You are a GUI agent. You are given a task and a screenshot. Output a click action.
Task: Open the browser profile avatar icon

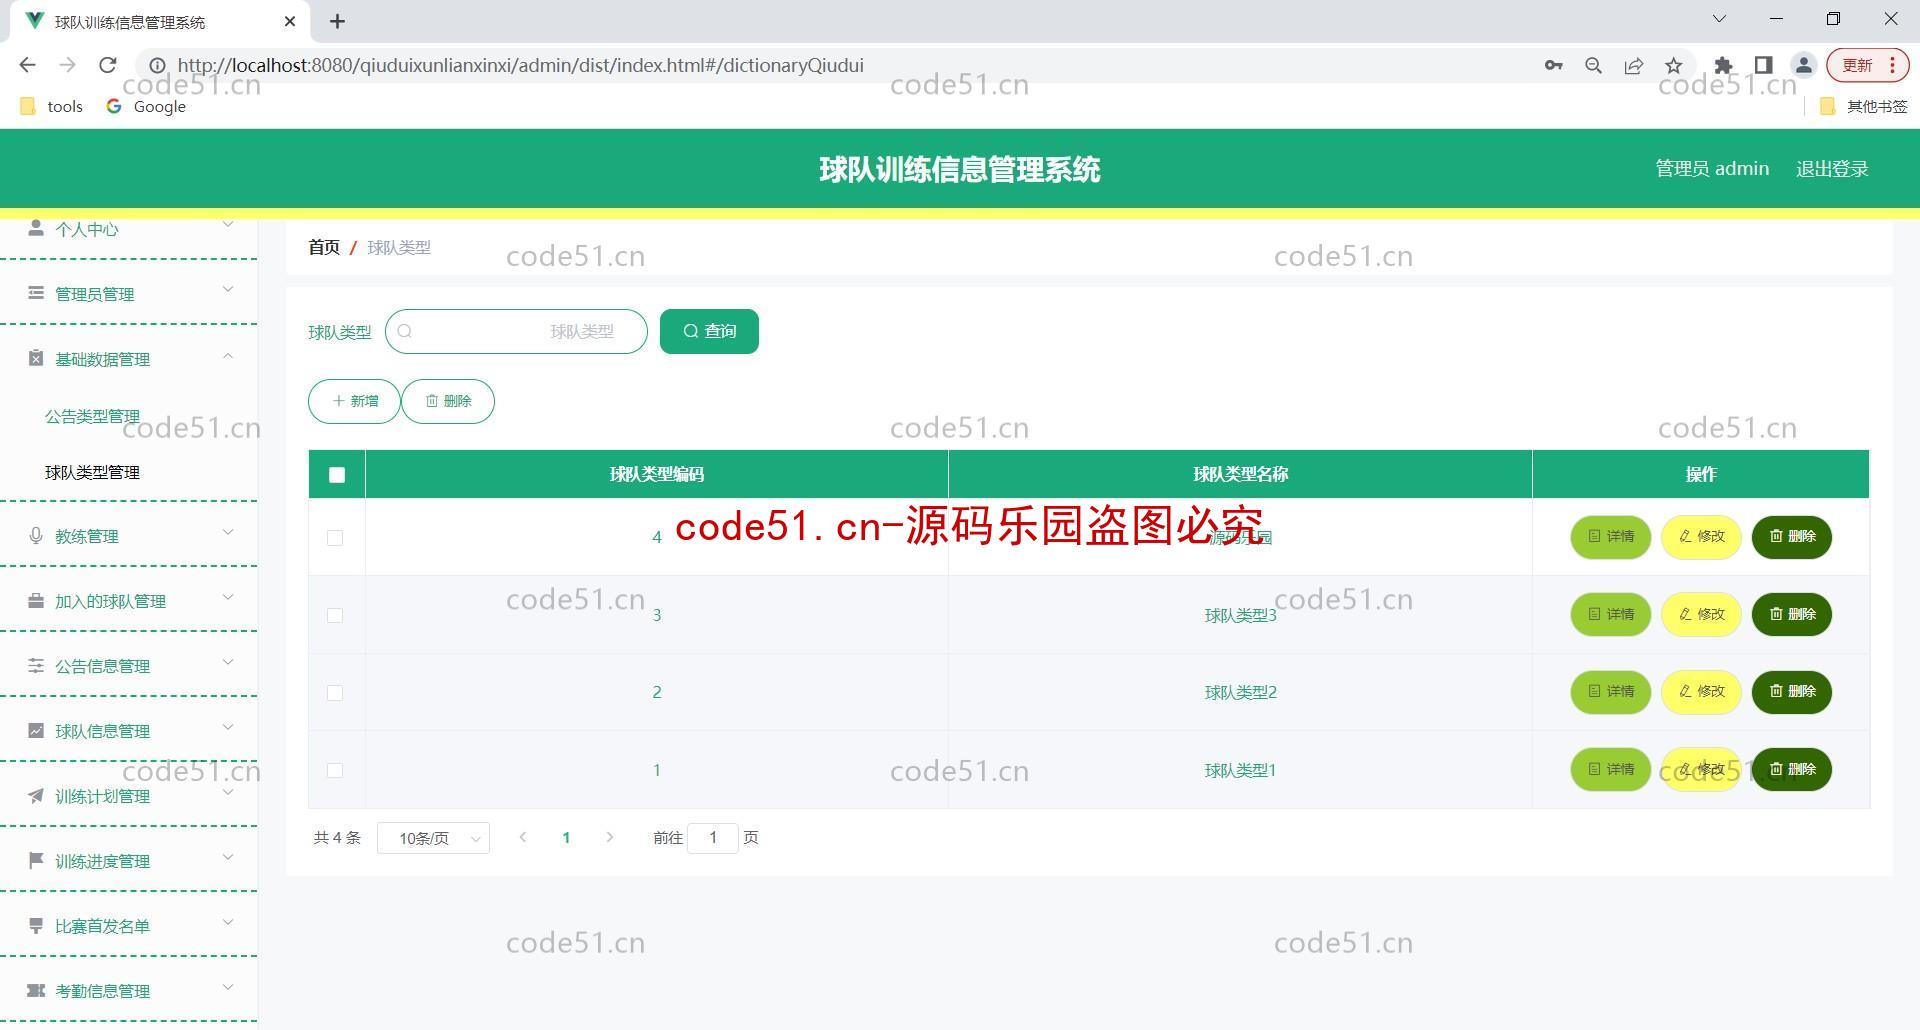pos(1804,65)
